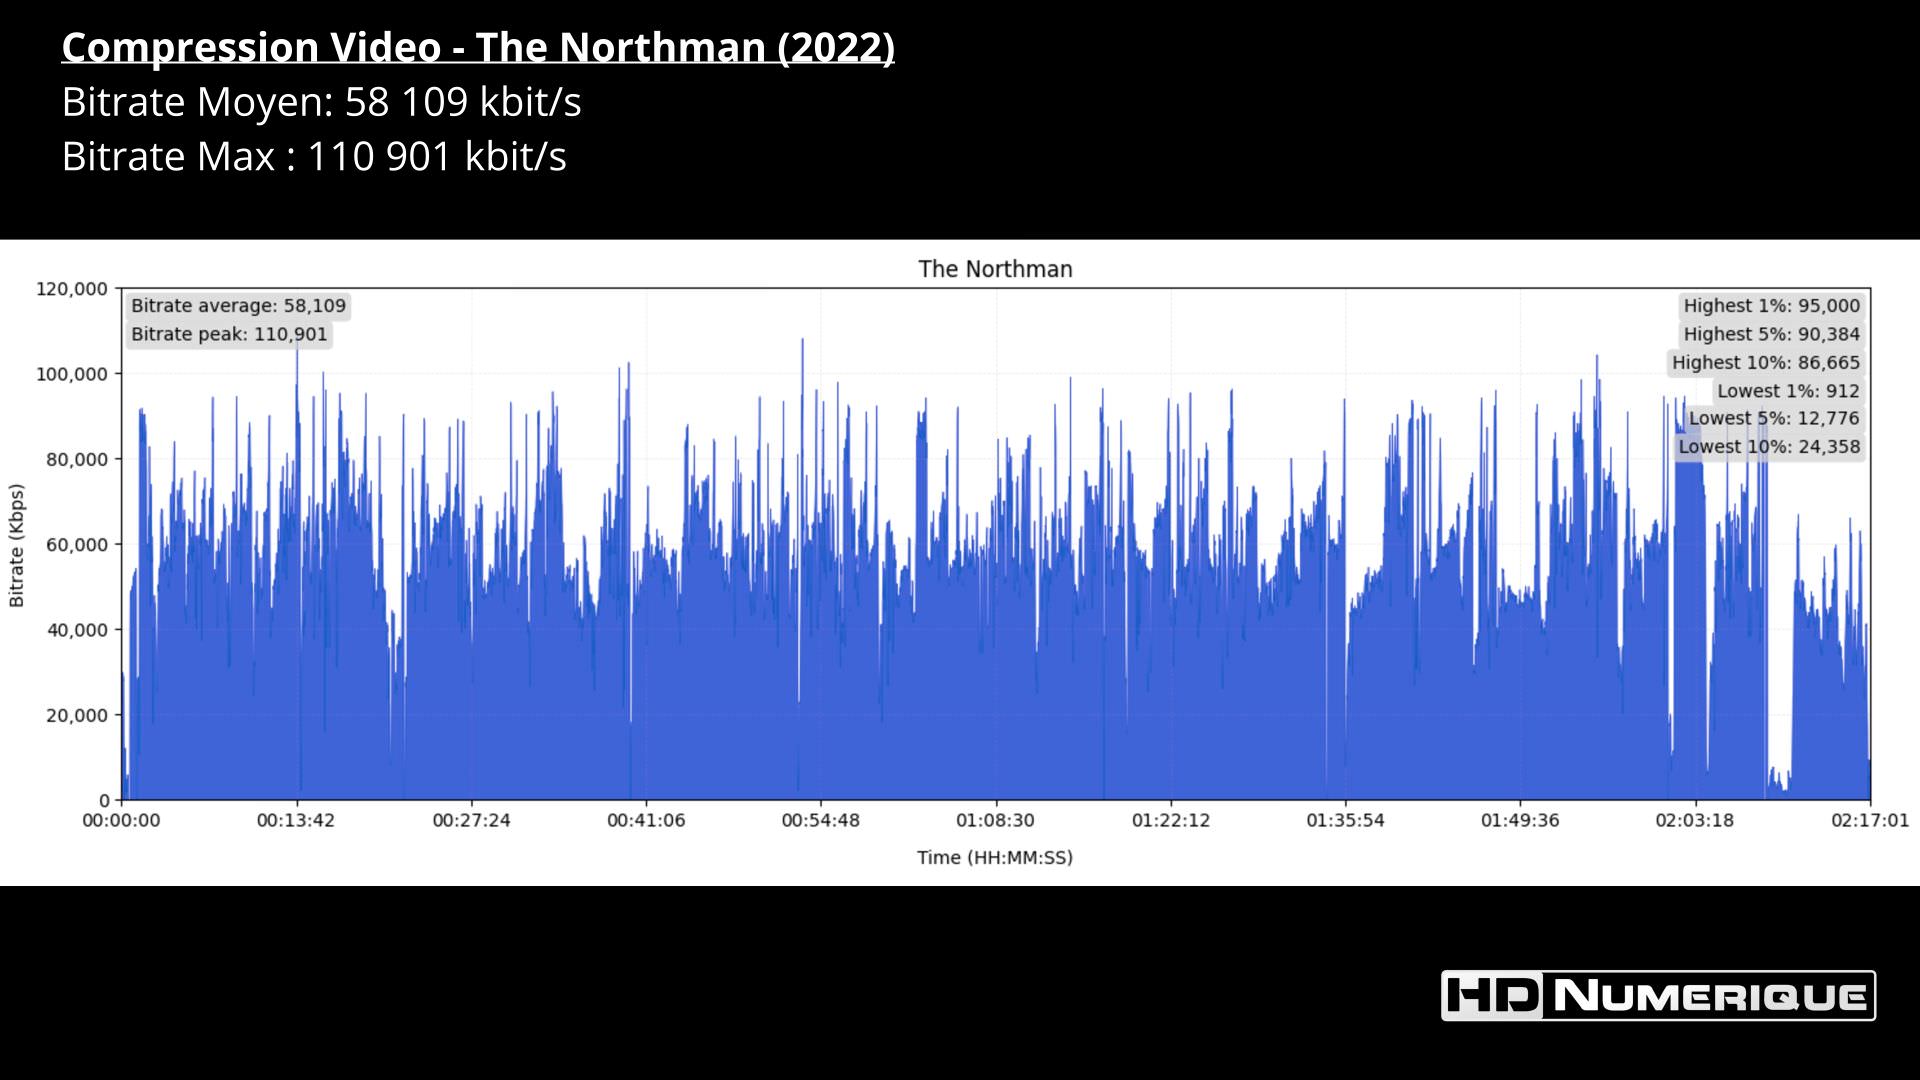Click the 01:08:30 time tick label
Screen dimensions: 1920x1080
[995, 821]
